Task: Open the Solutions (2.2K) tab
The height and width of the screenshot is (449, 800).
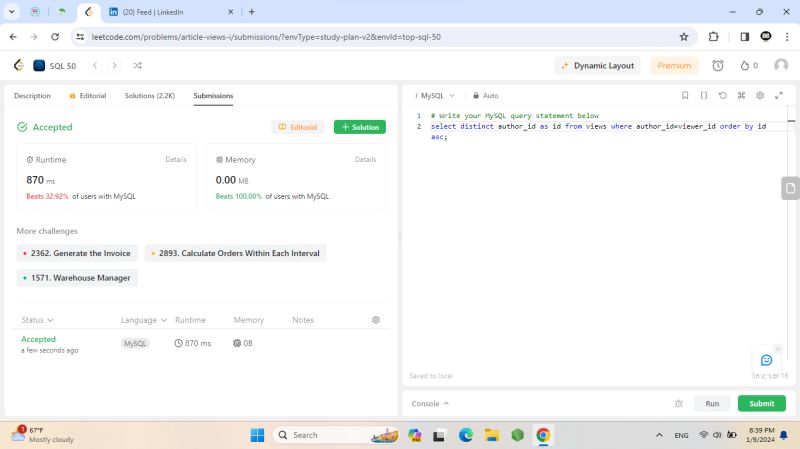Action: (149, 96)
